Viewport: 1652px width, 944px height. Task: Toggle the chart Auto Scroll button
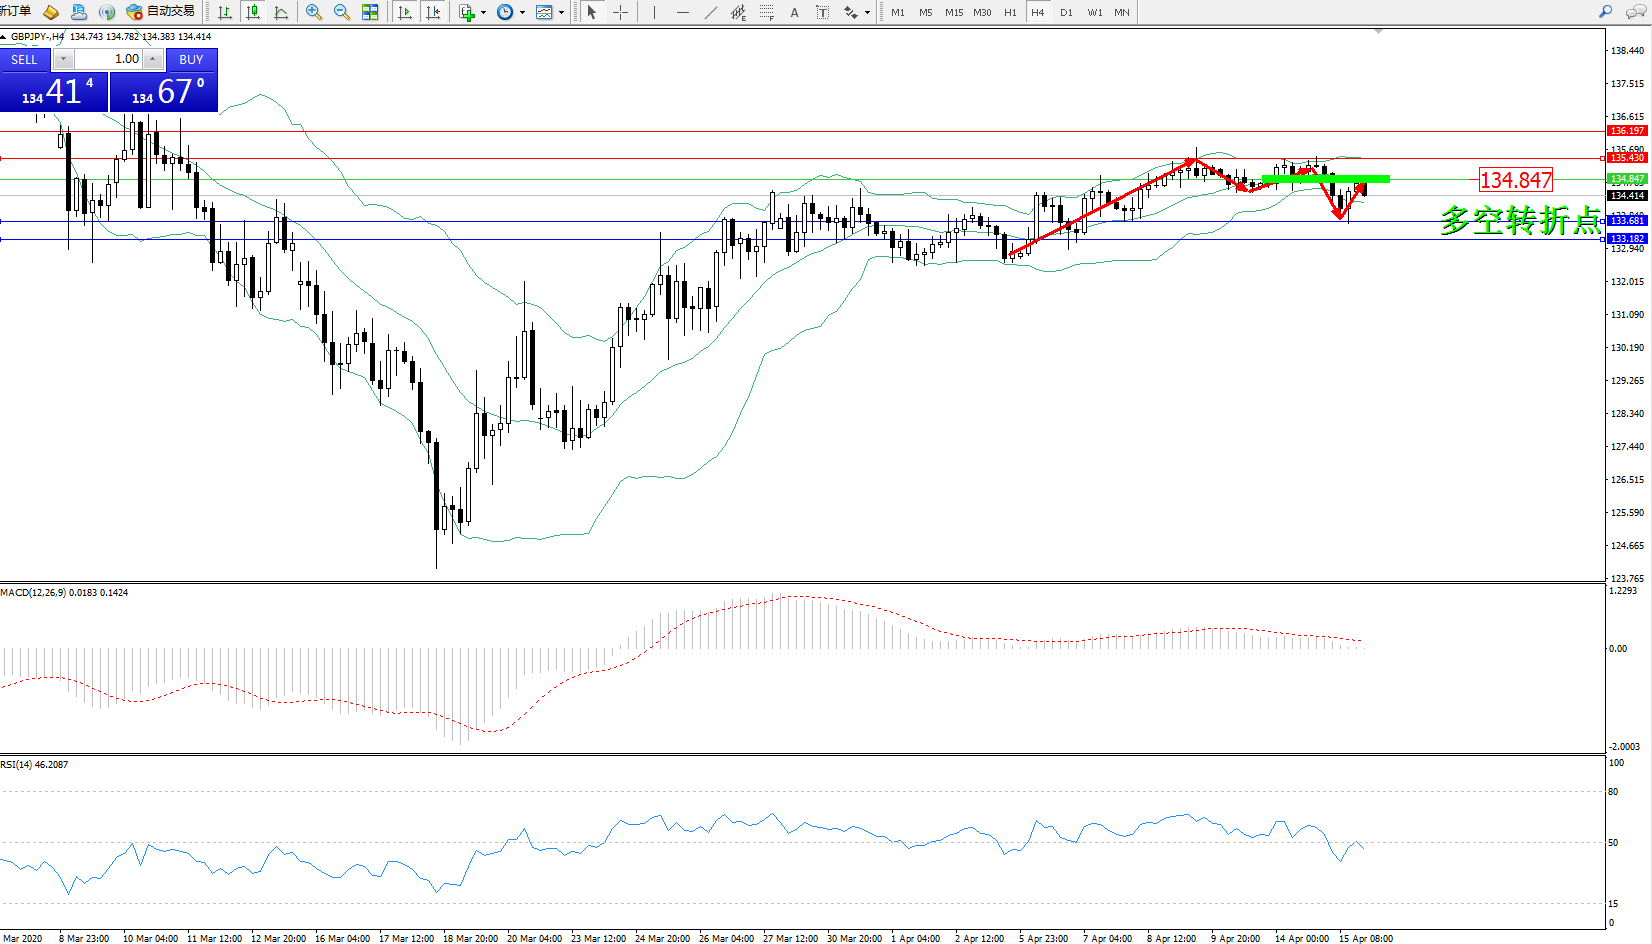(405, 12)
